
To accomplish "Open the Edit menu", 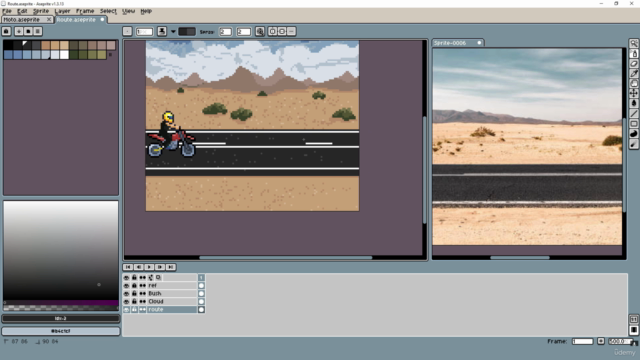I will pos(22,11).
